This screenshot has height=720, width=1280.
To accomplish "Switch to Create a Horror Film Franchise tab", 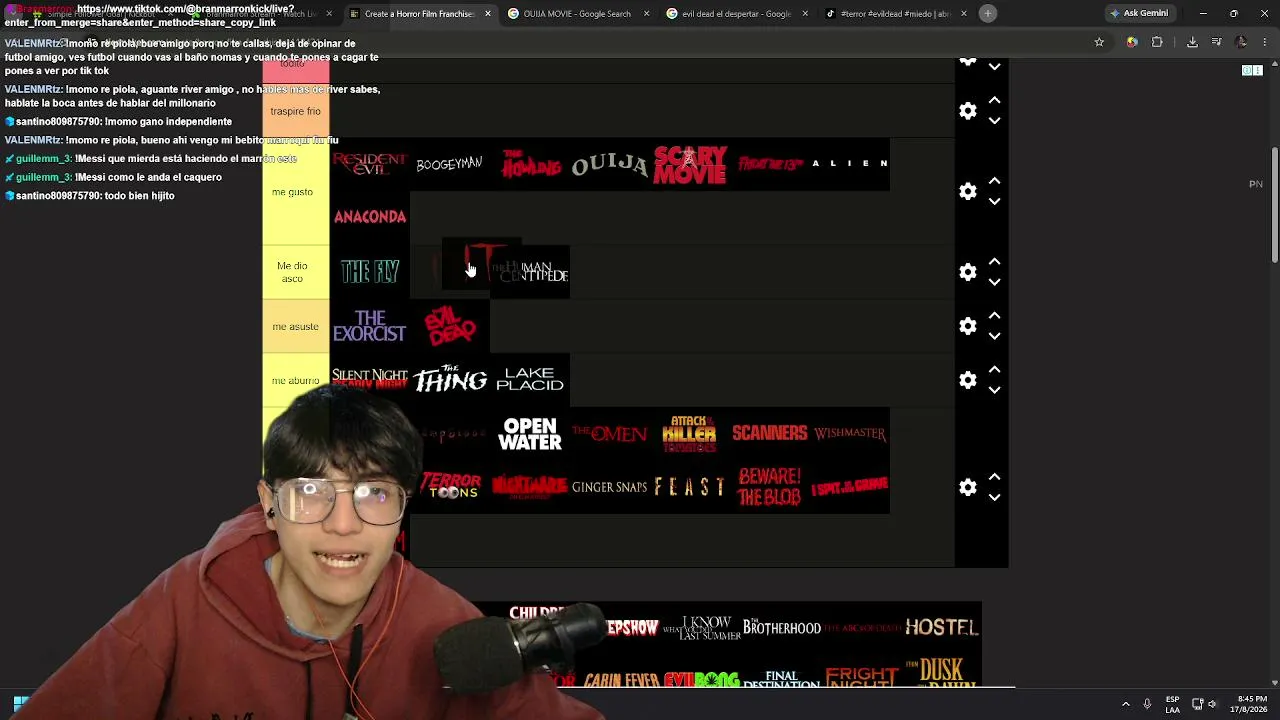I will [419, 14].
